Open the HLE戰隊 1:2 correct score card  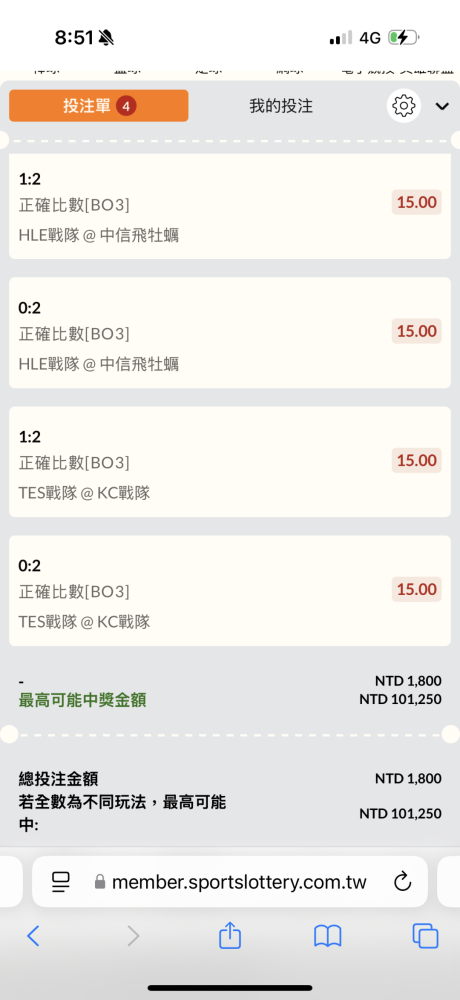[x=230, y=206]
